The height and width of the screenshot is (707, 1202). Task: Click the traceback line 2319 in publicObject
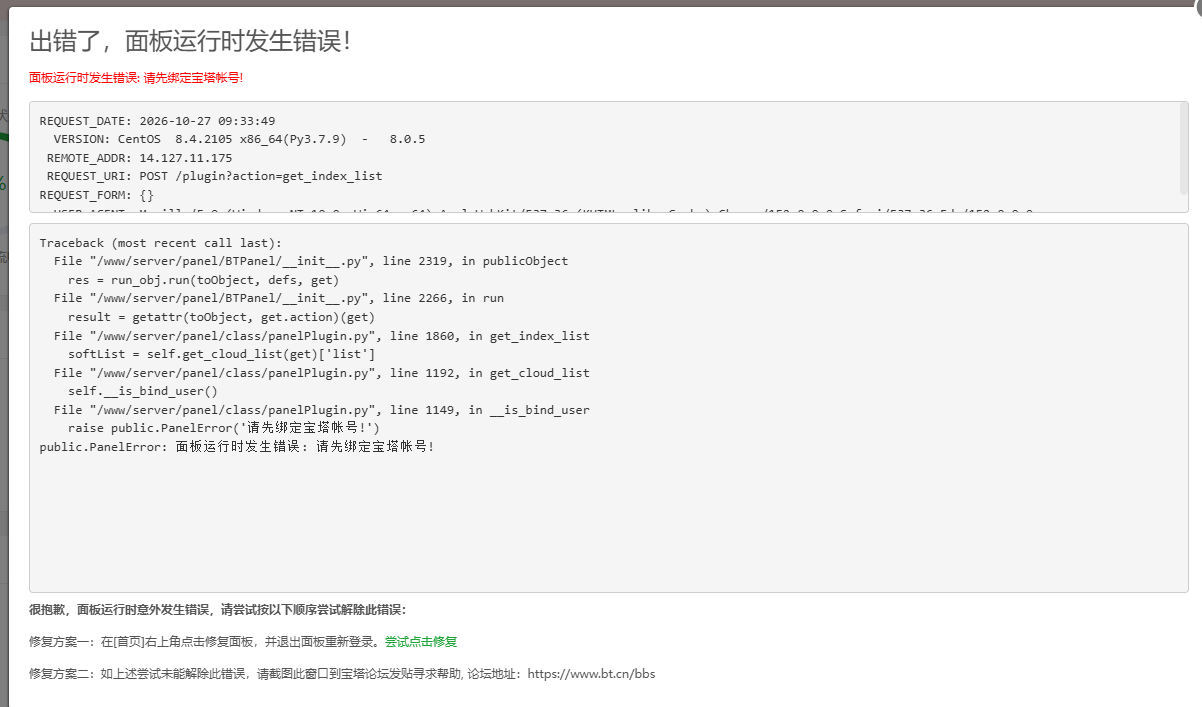311,261
